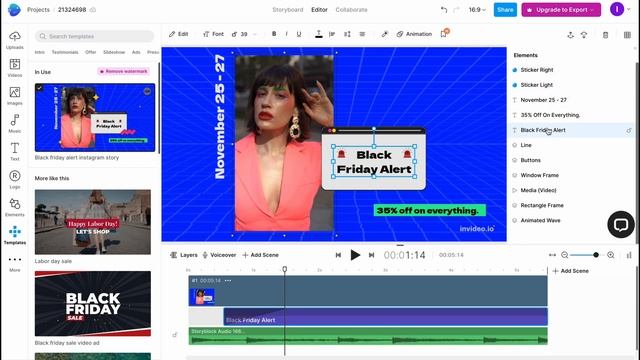Select the Text tool in sidebar
This screenshot has width=640, height=360.
tap(15, 151)
